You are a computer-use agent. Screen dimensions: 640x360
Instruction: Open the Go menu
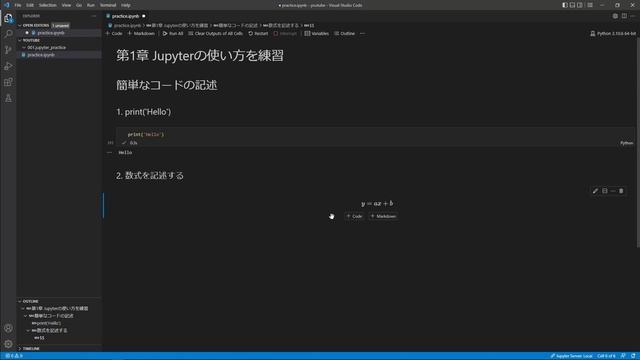click(79, 5)
